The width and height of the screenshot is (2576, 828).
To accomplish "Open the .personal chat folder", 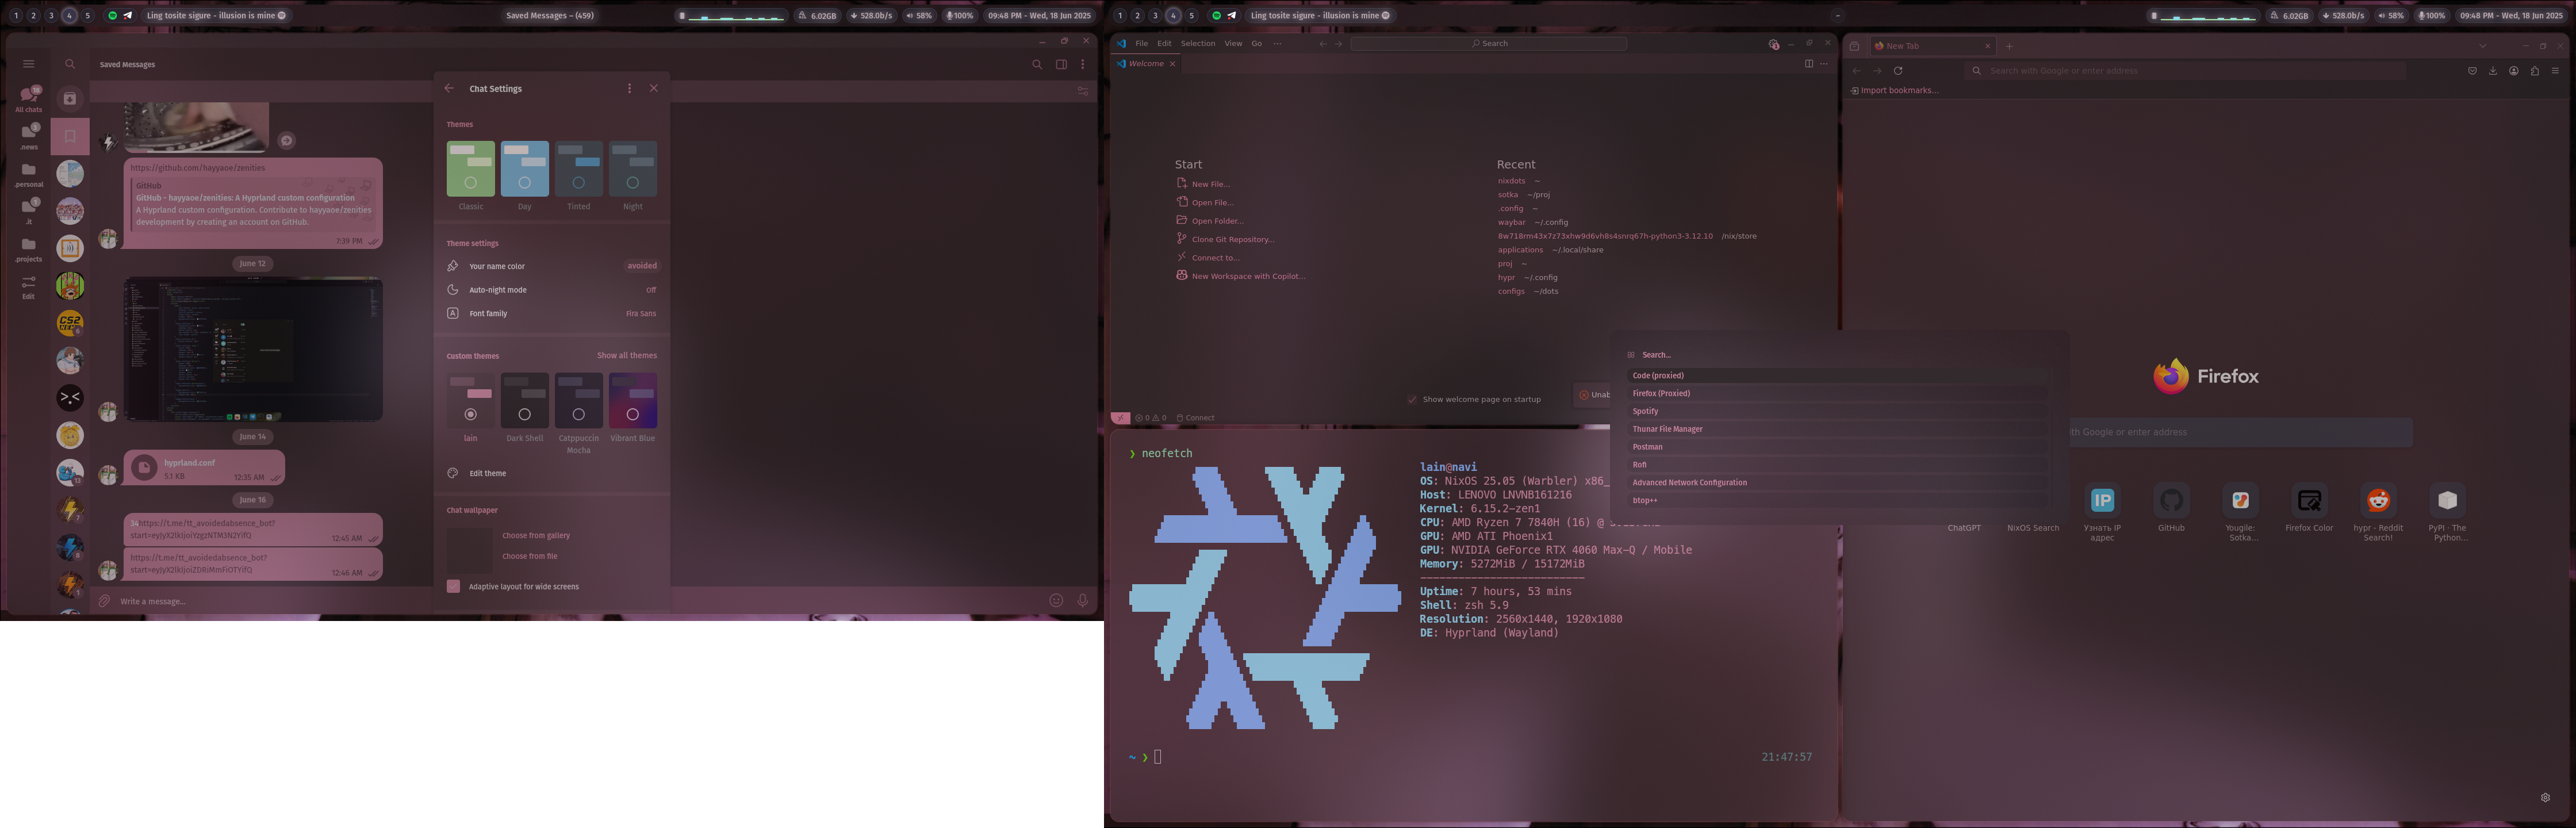I will [x=28, y=174].
